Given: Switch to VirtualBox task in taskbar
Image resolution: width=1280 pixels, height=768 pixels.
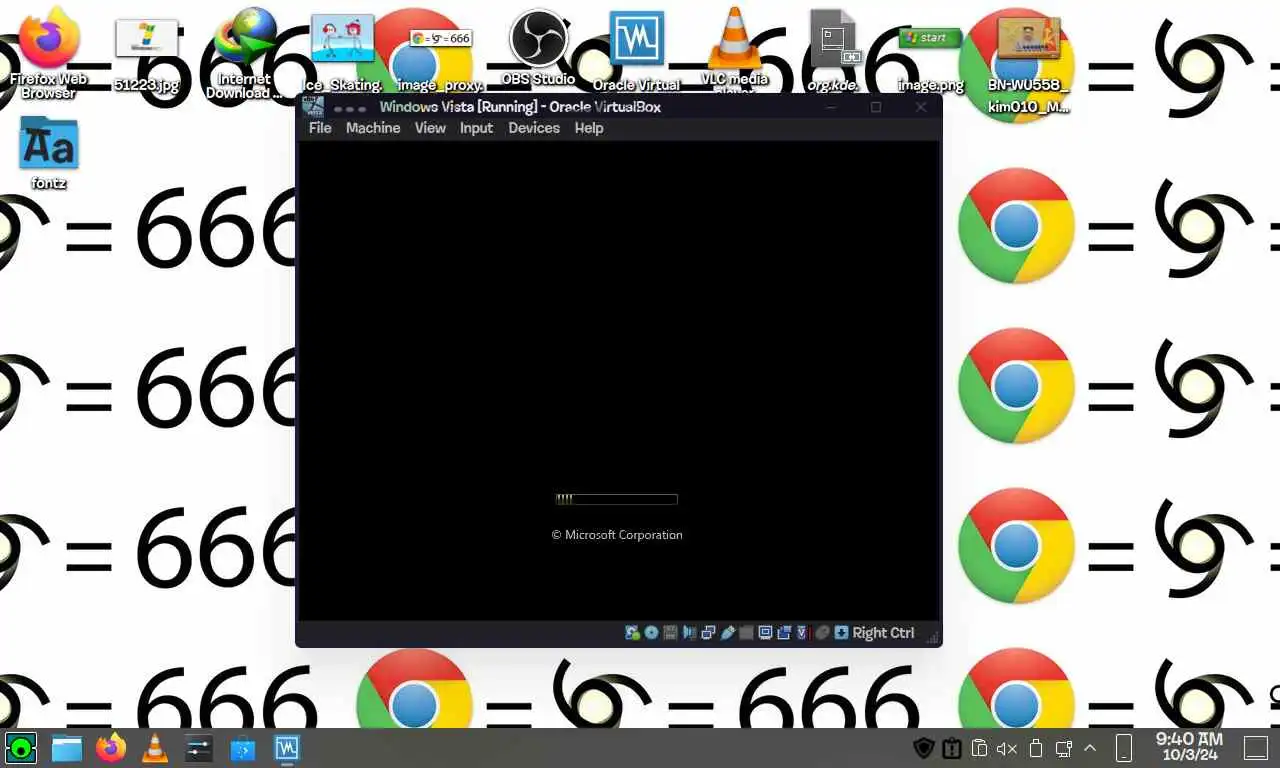Looking at the screenshot, I should point(287,748).
